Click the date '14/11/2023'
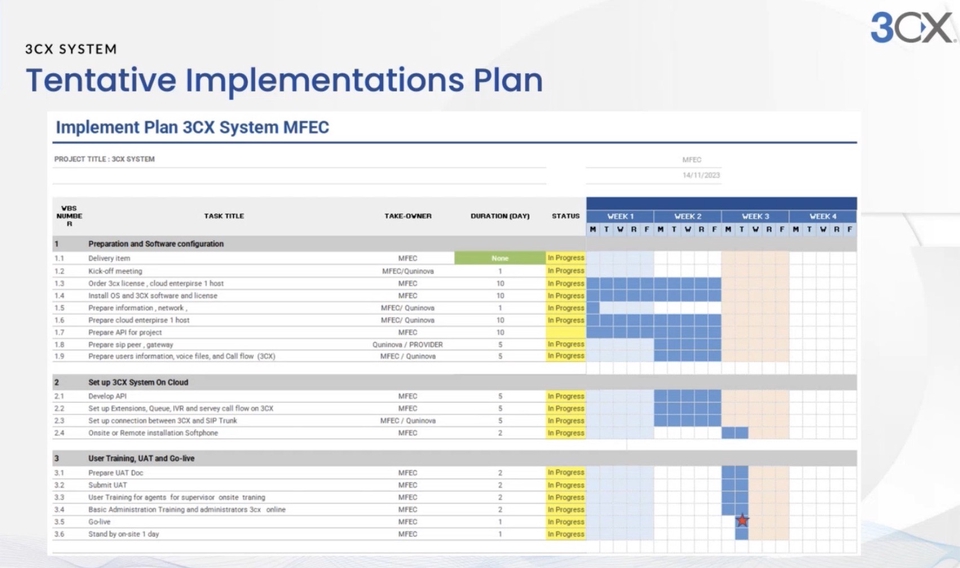This screenshot has width=960, height=568. click(x=701, y=175)
